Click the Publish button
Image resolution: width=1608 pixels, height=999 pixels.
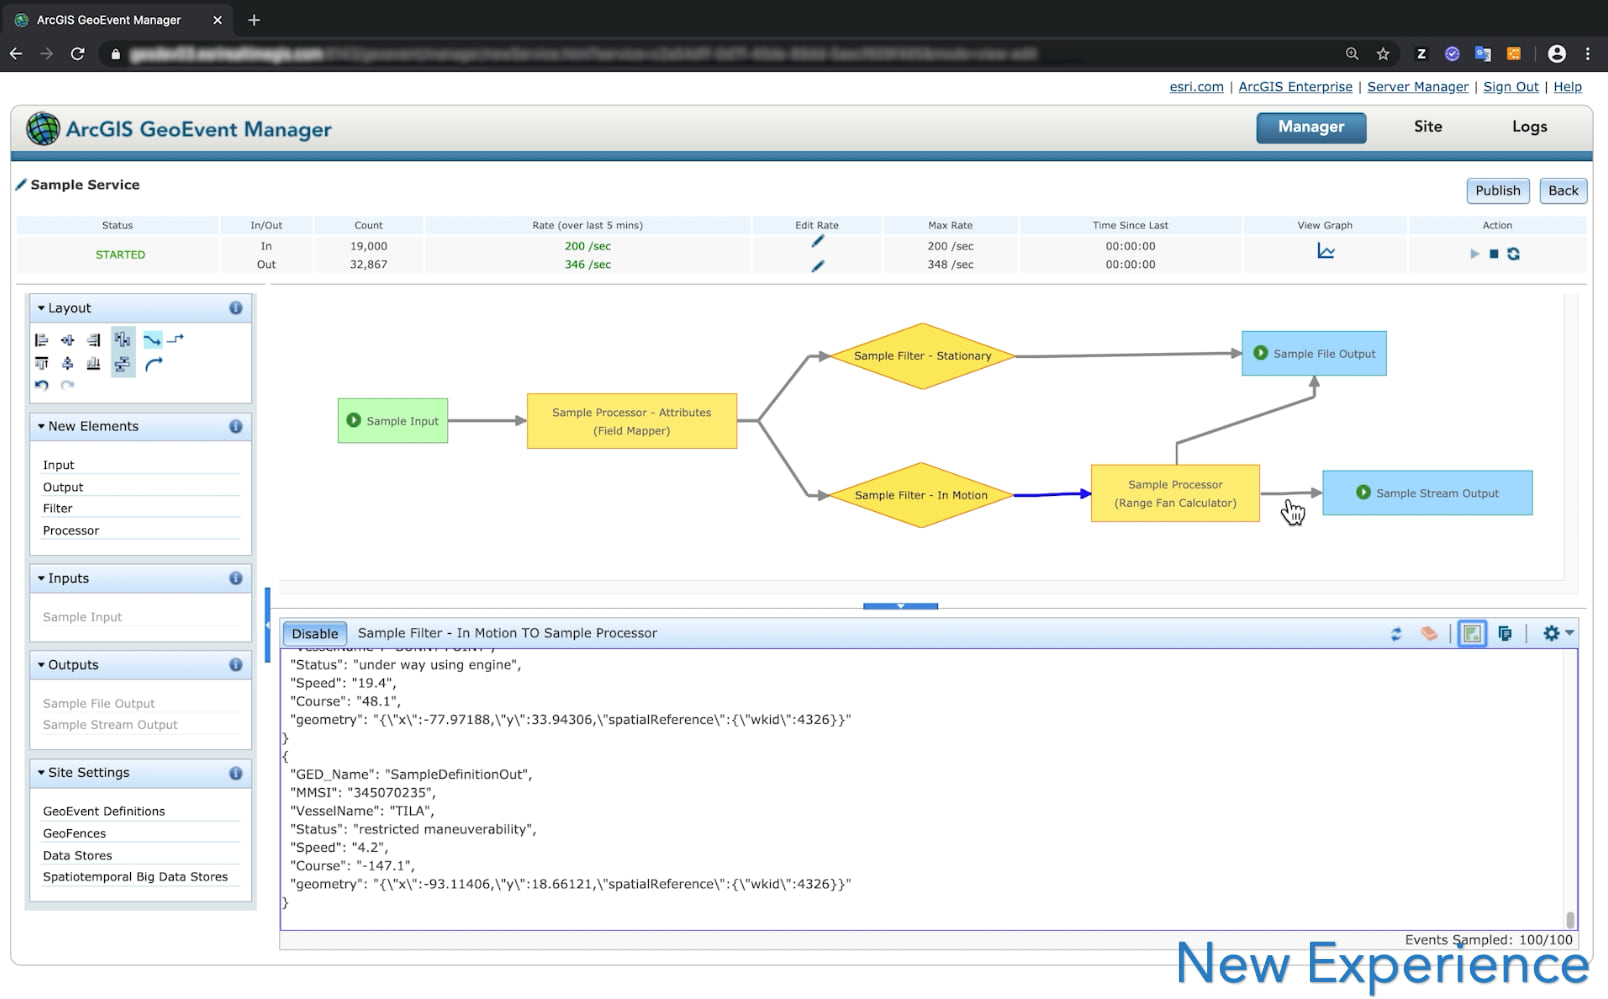(1497, 190)
